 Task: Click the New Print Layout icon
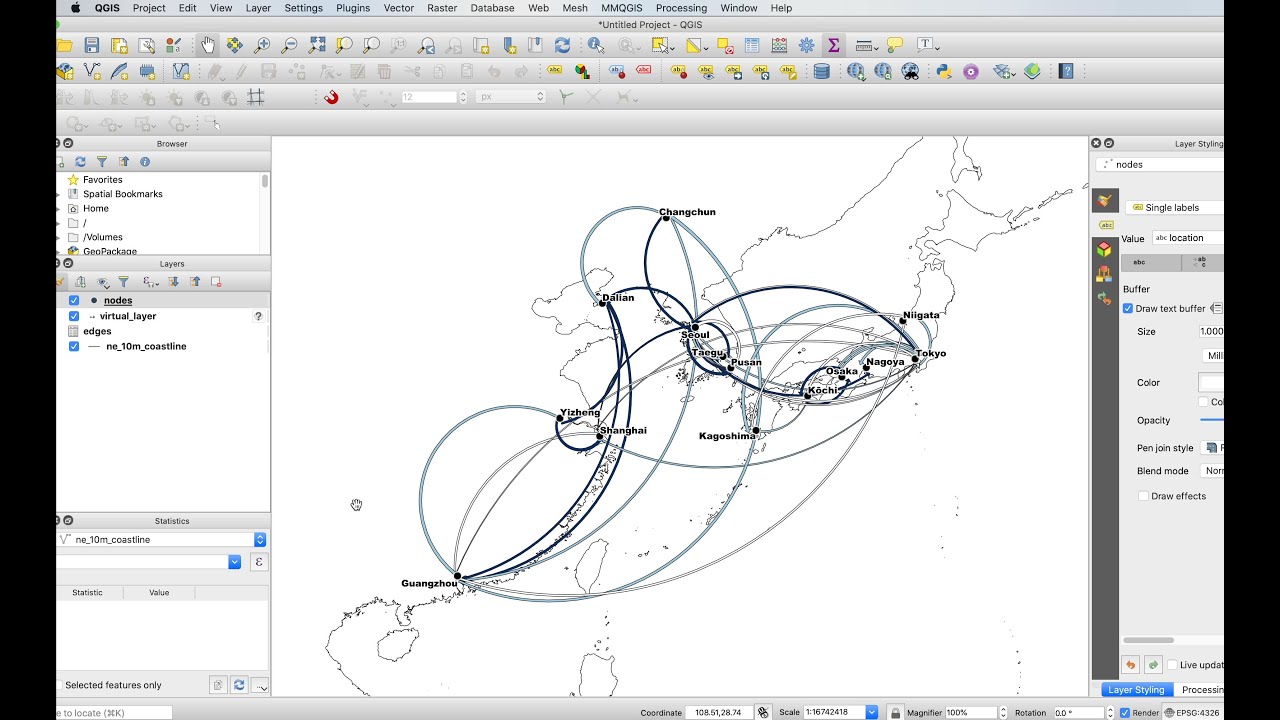[119, 45]
